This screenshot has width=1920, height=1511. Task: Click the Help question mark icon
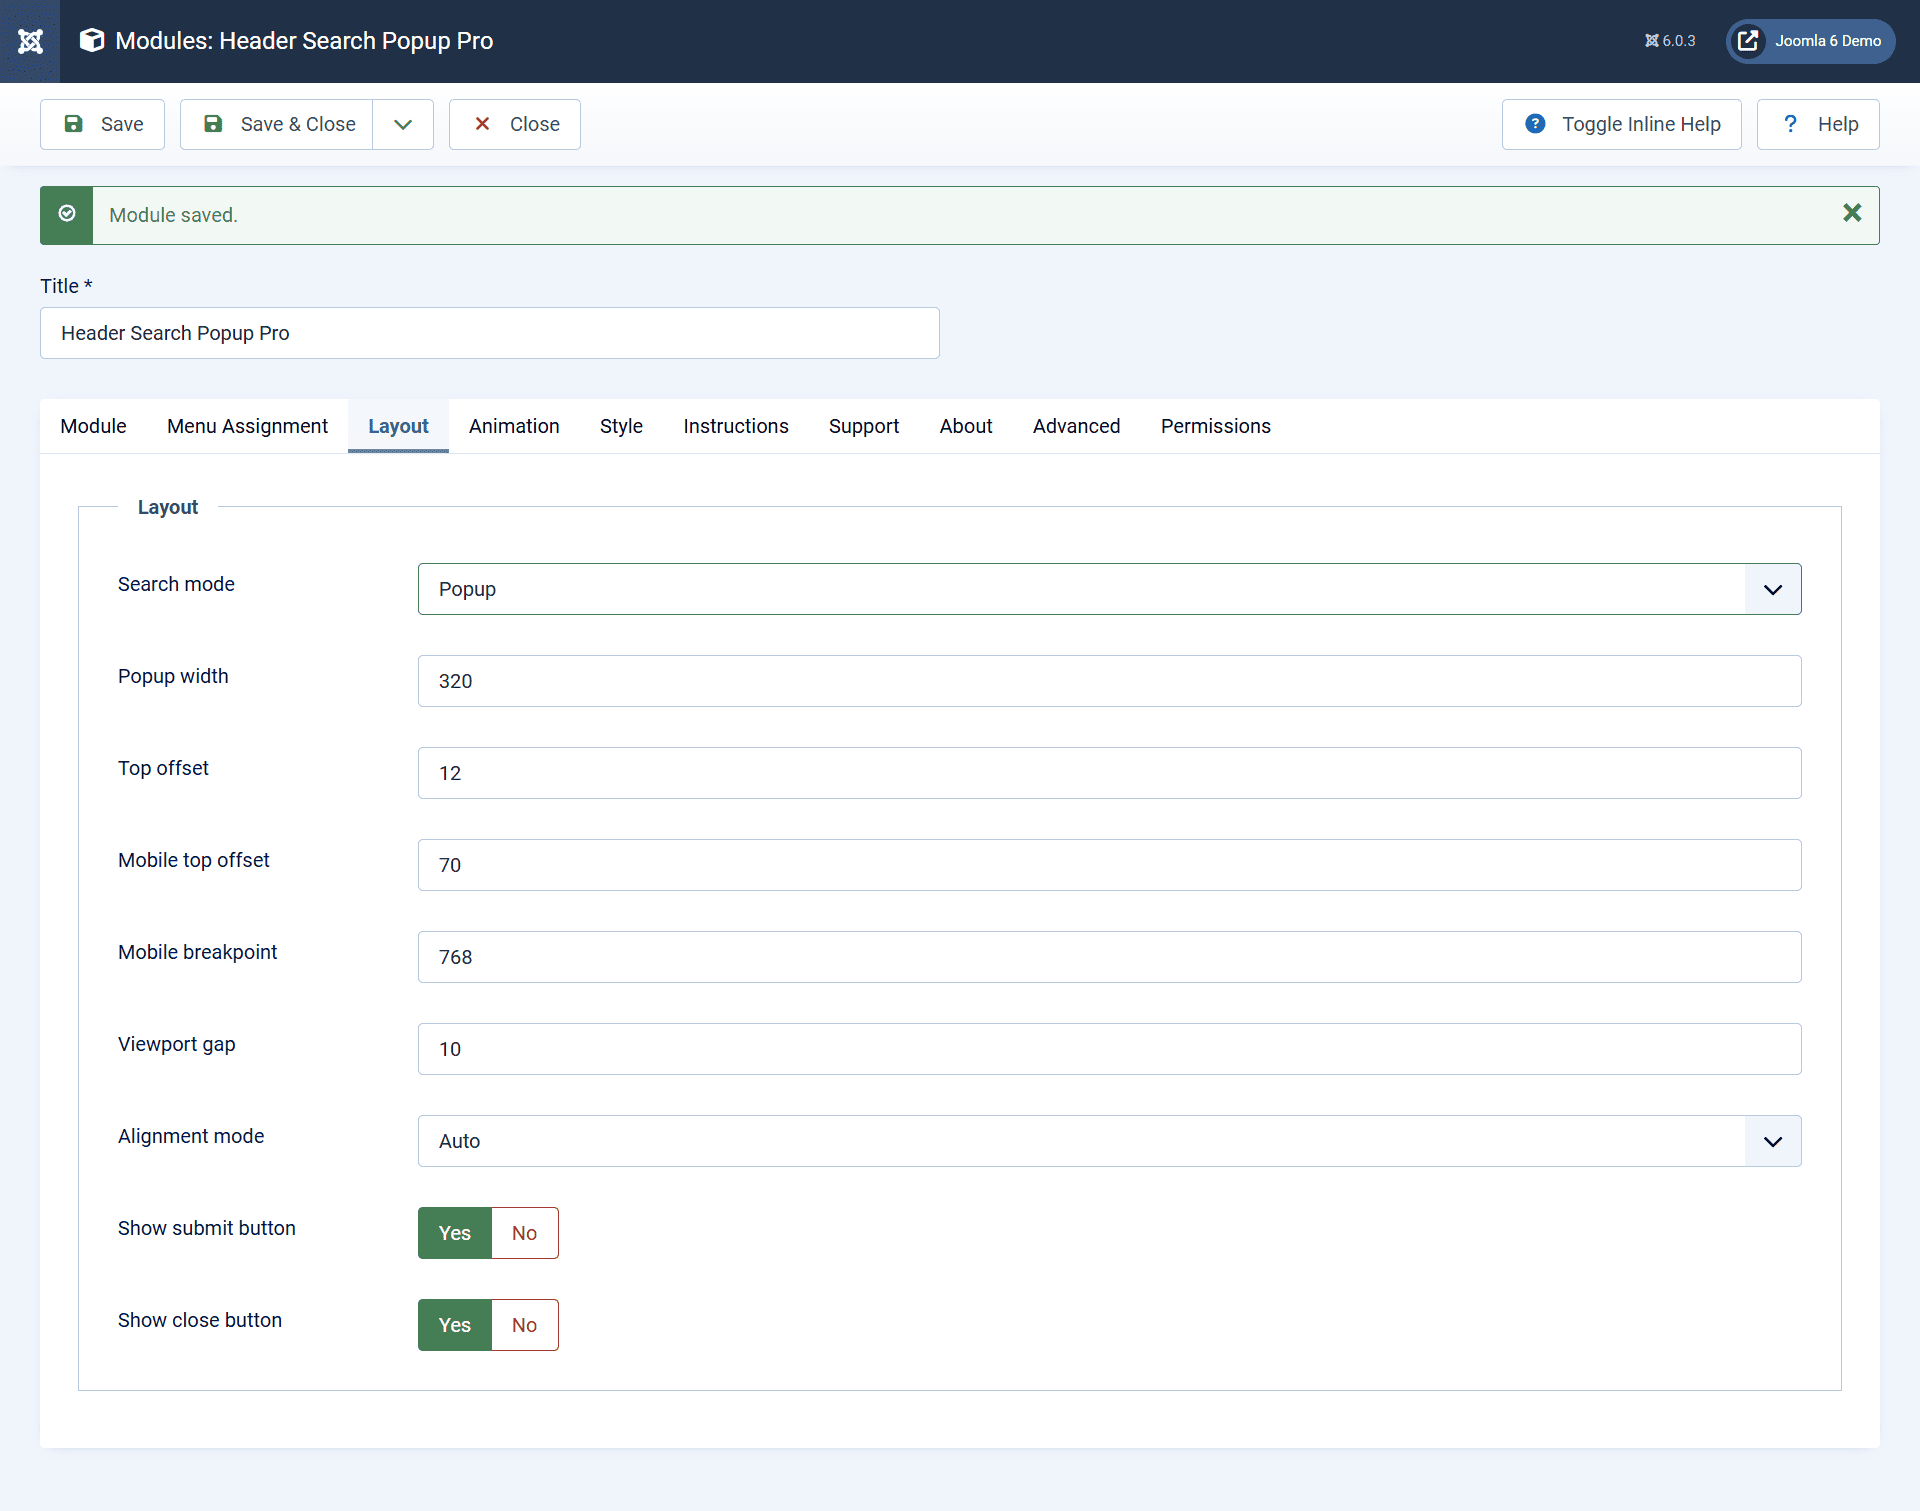[x=1790, y=124]
